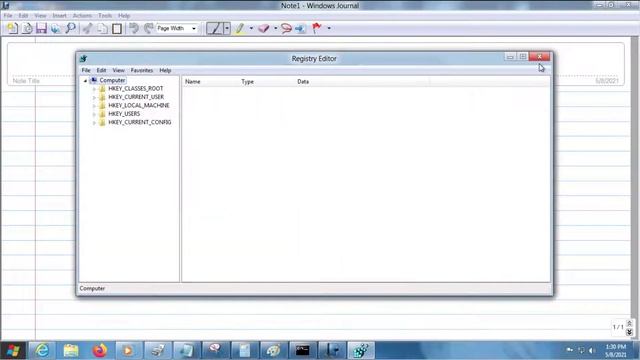This screenshot has height=360, width=640.
Task: Select HKEY_CURRENT_USER in the registry tree
Action: [136, 97]
